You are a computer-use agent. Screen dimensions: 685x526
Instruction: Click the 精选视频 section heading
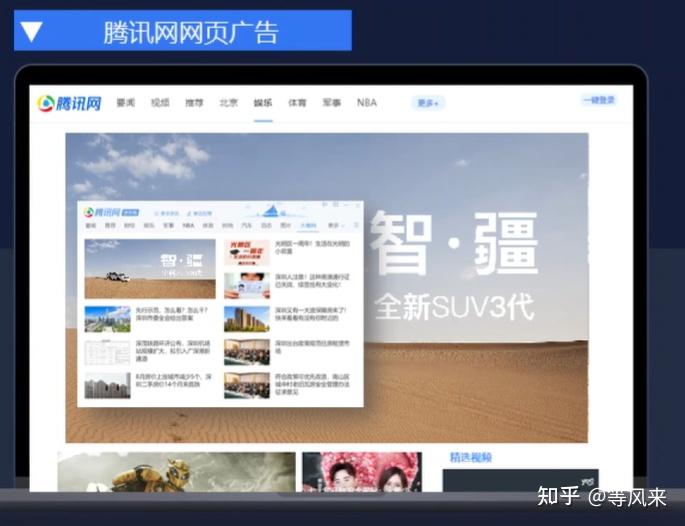click(x=471, y=457)
